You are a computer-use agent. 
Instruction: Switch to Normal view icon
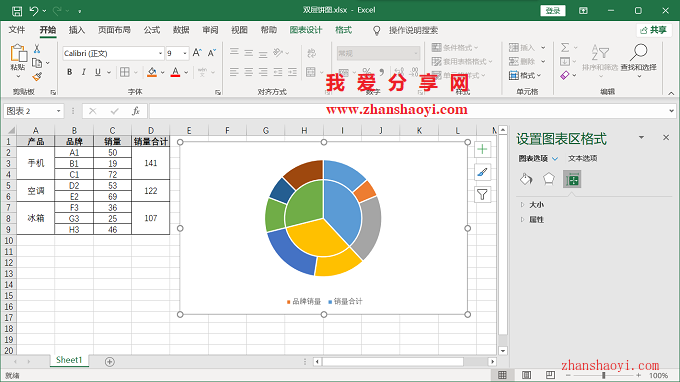pyautogui.click(x=502, y=375)
